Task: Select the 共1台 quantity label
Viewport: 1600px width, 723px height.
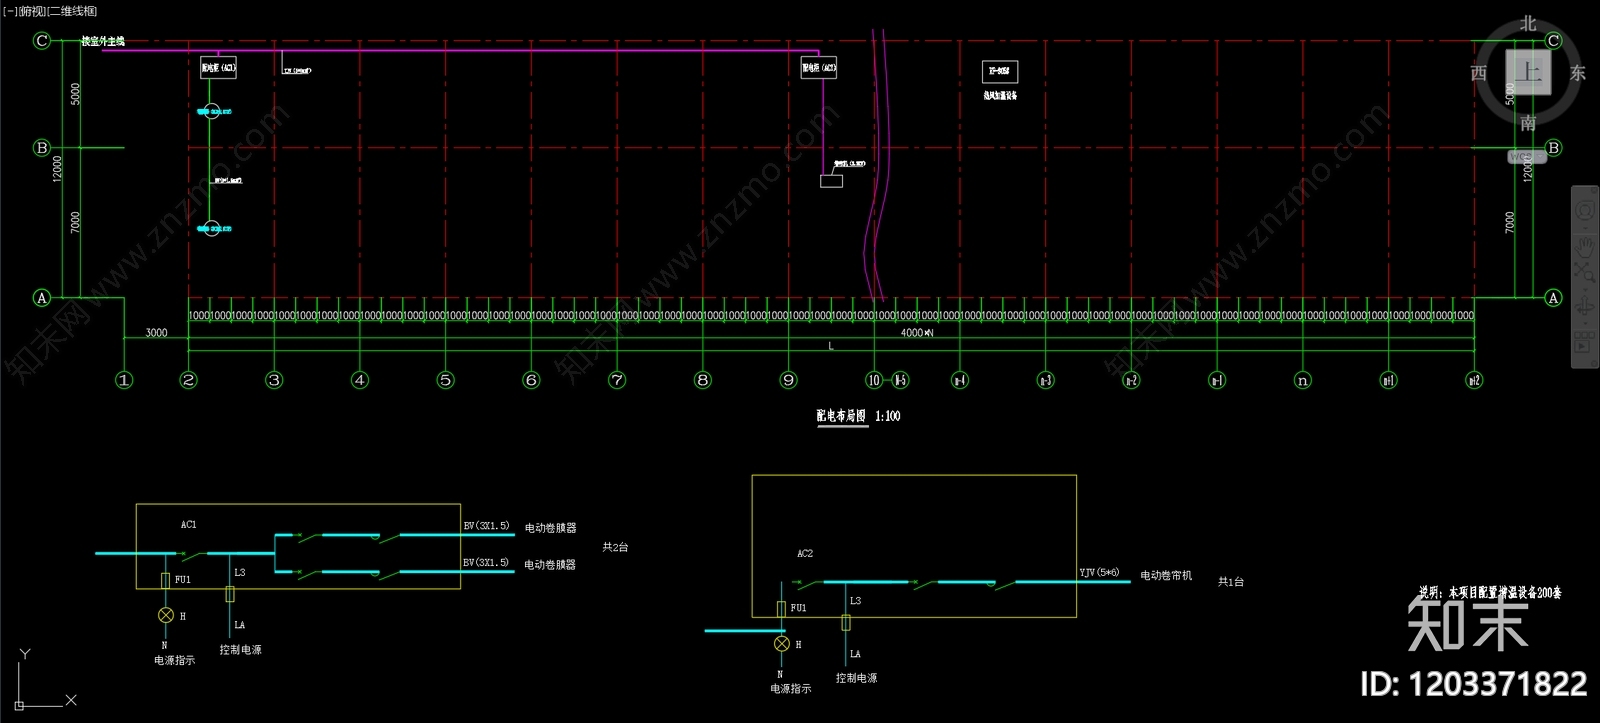Action: pyautogui.click(x=1231, y=581)
